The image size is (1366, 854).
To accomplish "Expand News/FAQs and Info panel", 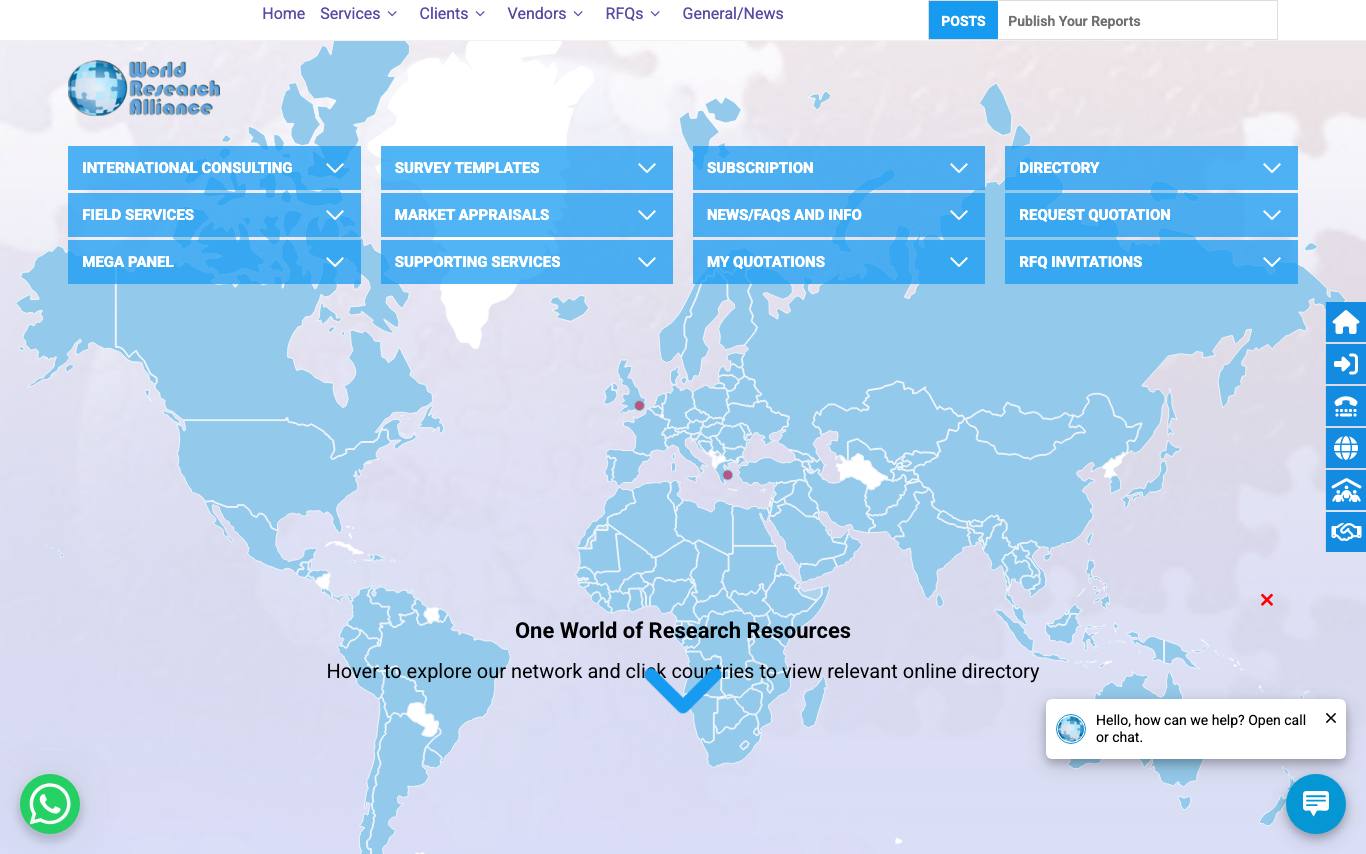I will [x=839, y=215].
